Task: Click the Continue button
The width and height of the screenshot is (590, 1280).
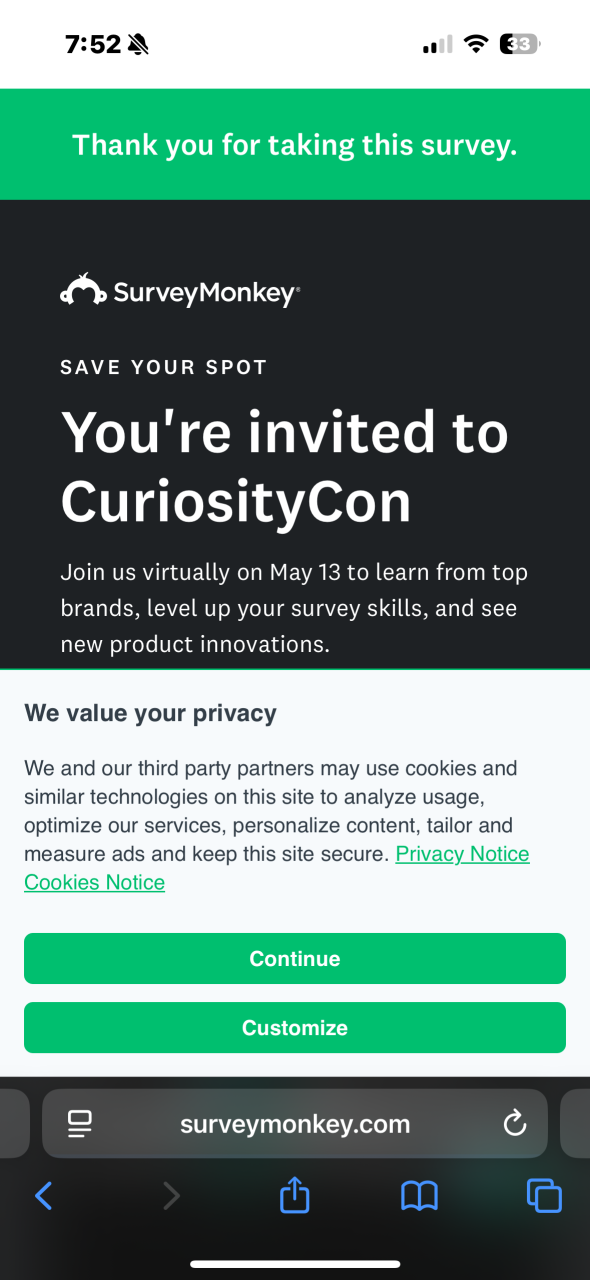Action: coord(295,958)
